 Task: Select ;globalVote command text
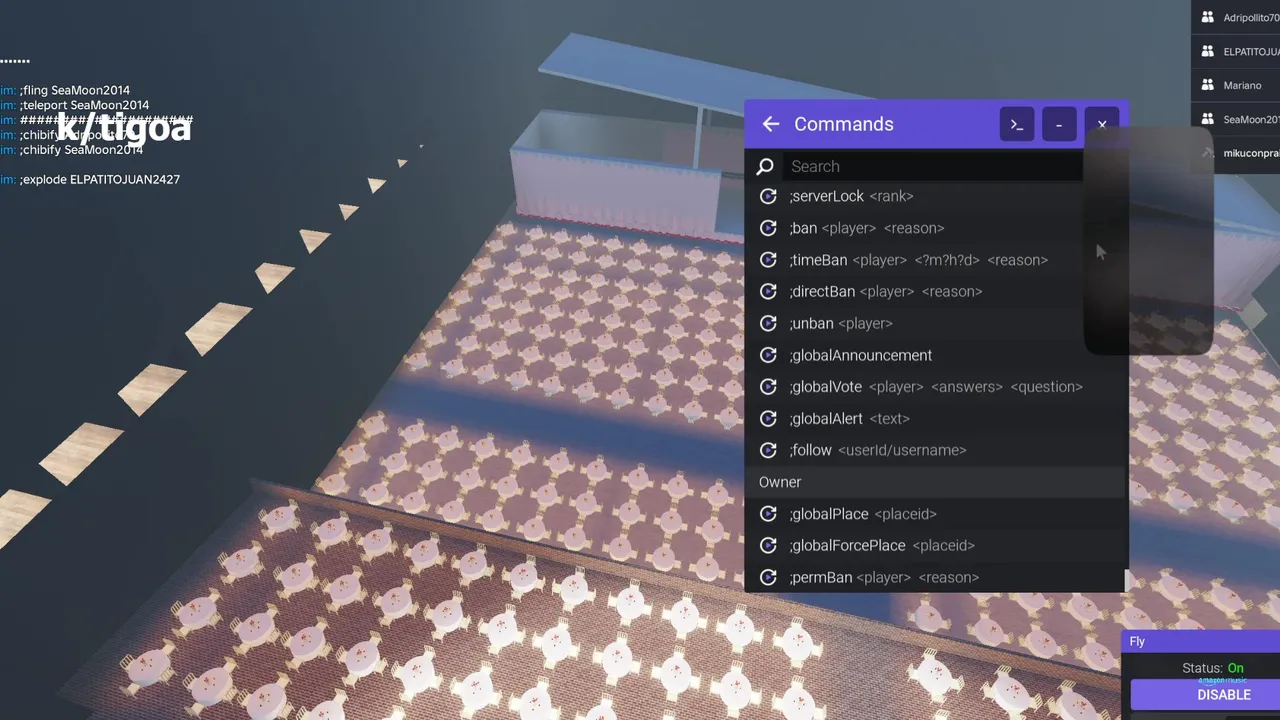(x=936, y=387)
